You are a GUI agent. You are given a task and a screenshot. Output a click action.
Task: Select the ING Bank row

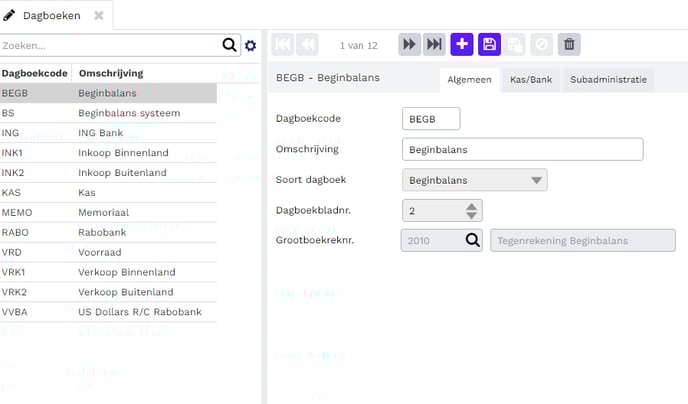108,133
